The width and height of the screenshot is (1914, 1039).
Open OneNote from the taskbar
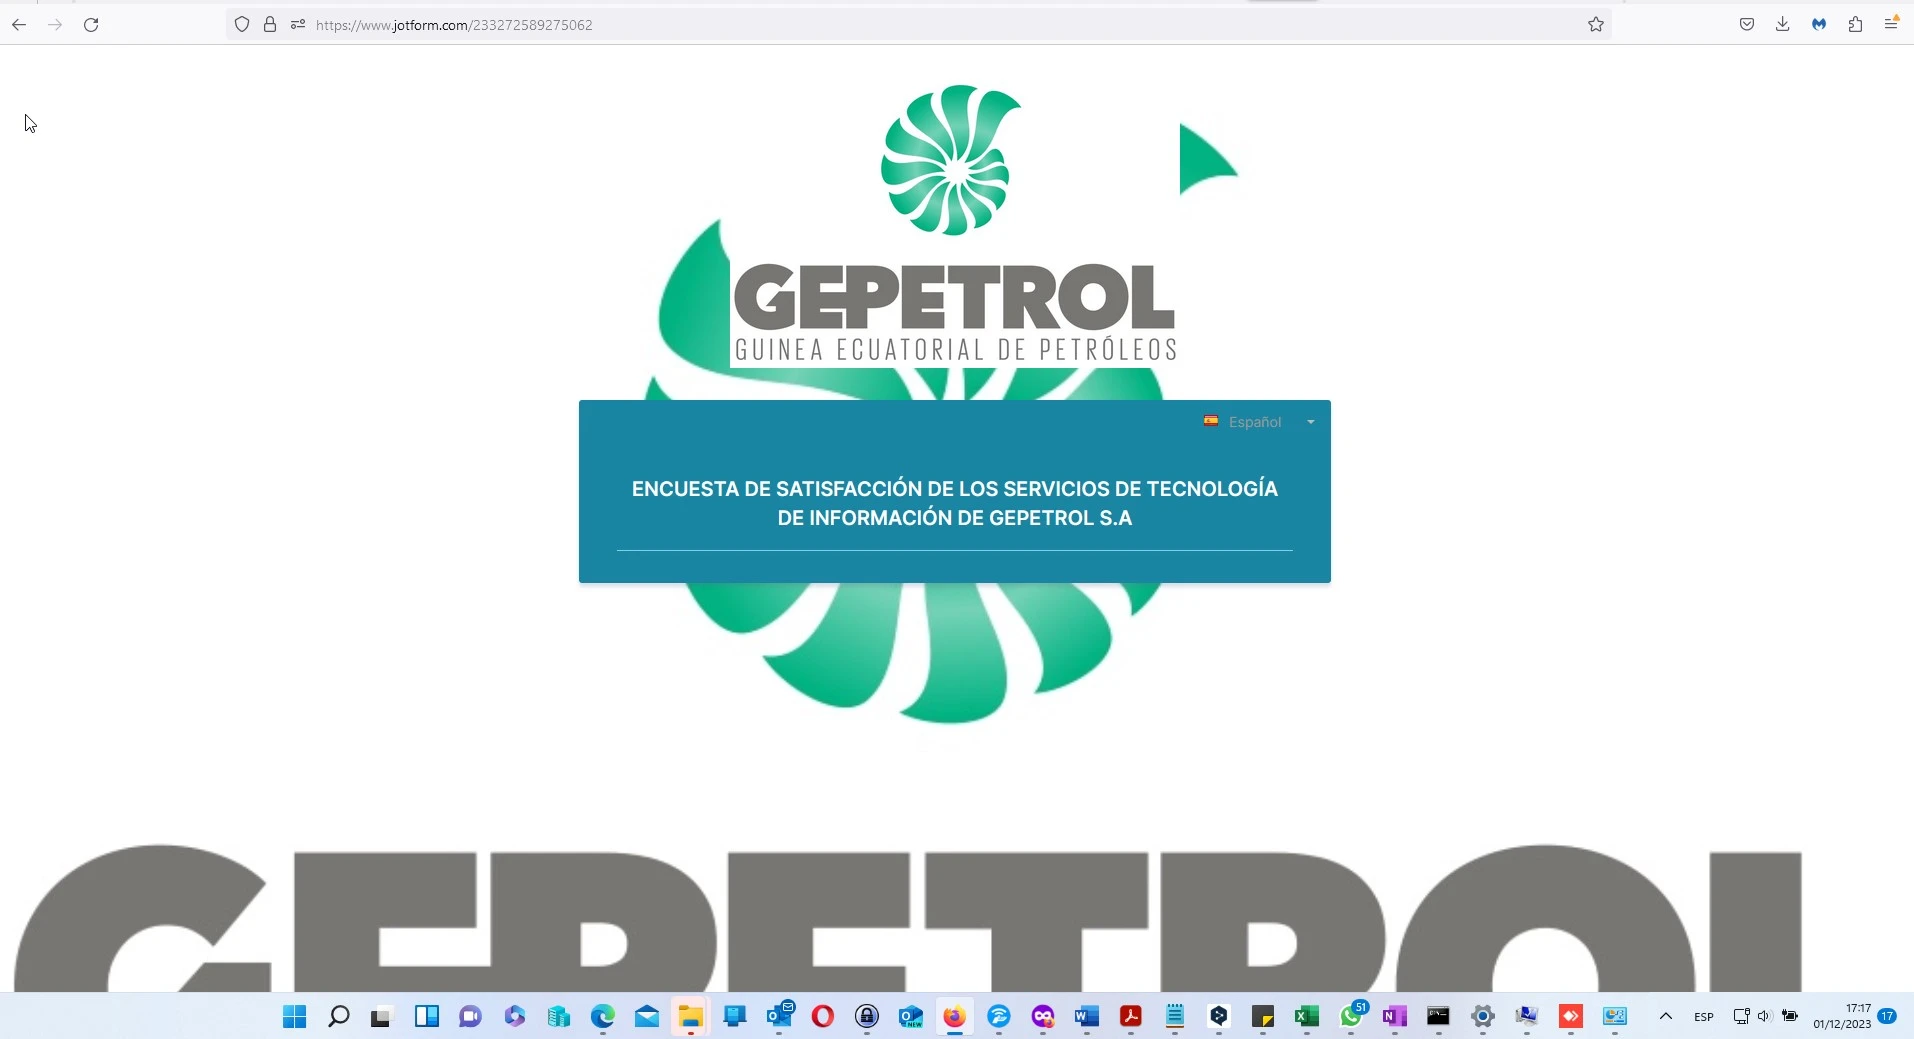point(1395,1017)
